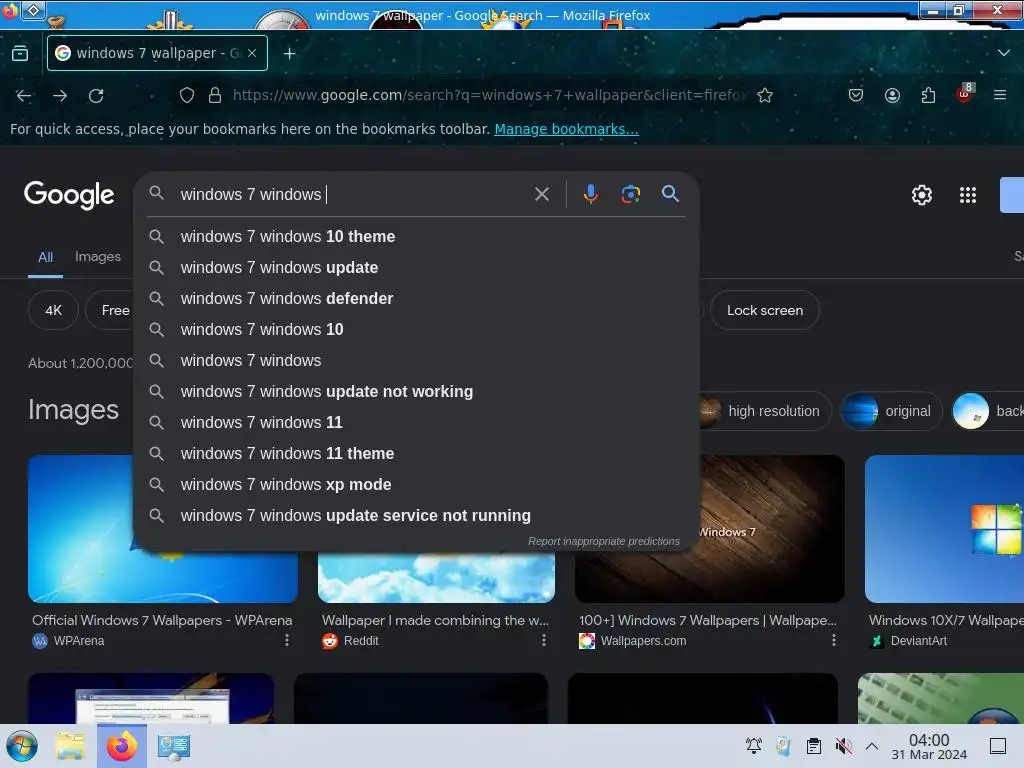Choose windows update not working suggestion
The image size is (1024, 768).
tap(416, 391)
